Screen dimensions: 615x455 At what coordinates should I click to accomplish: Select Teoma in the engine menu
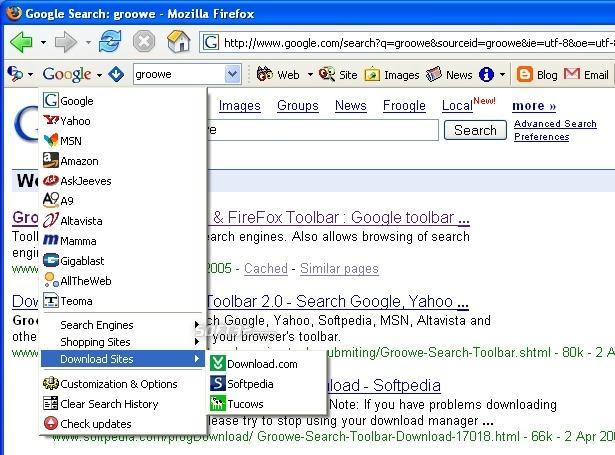pyautogui.click(x=123, y=301)
